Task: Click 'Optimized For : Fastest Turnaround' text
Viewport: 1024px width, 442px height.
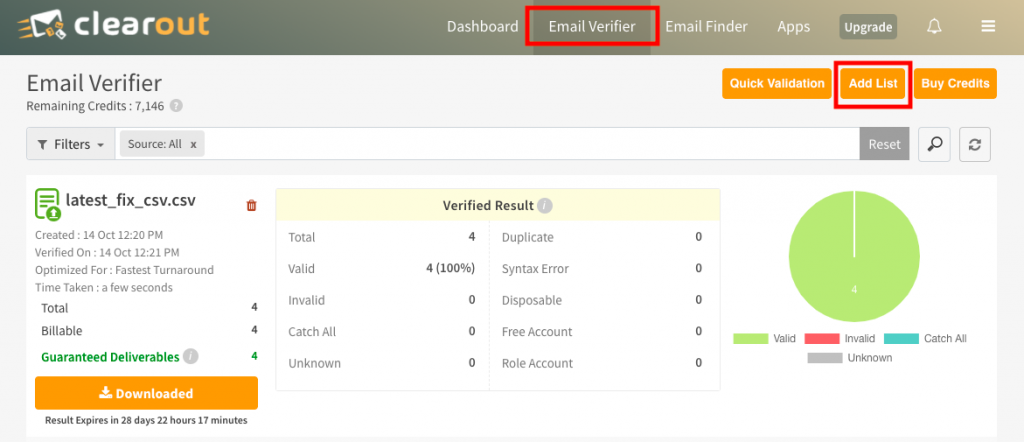Action: pos(124,270)
